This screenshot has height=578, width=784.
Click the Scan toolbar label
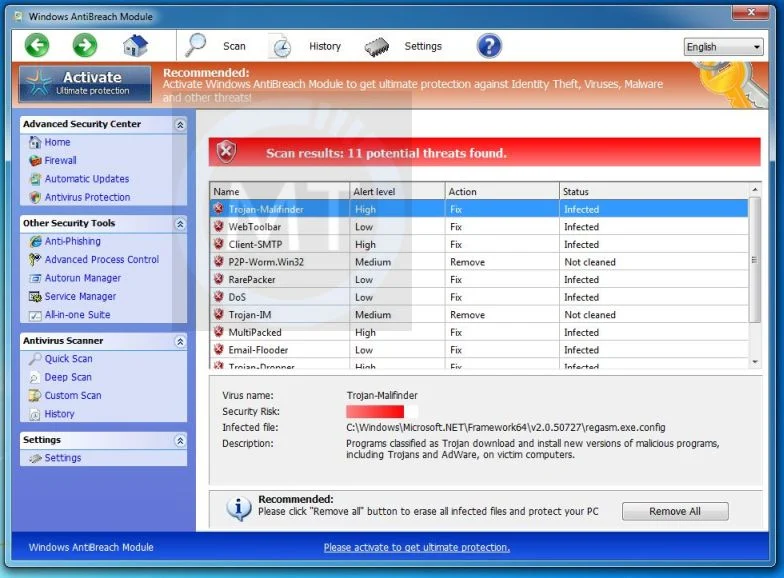tap(234, 46)
